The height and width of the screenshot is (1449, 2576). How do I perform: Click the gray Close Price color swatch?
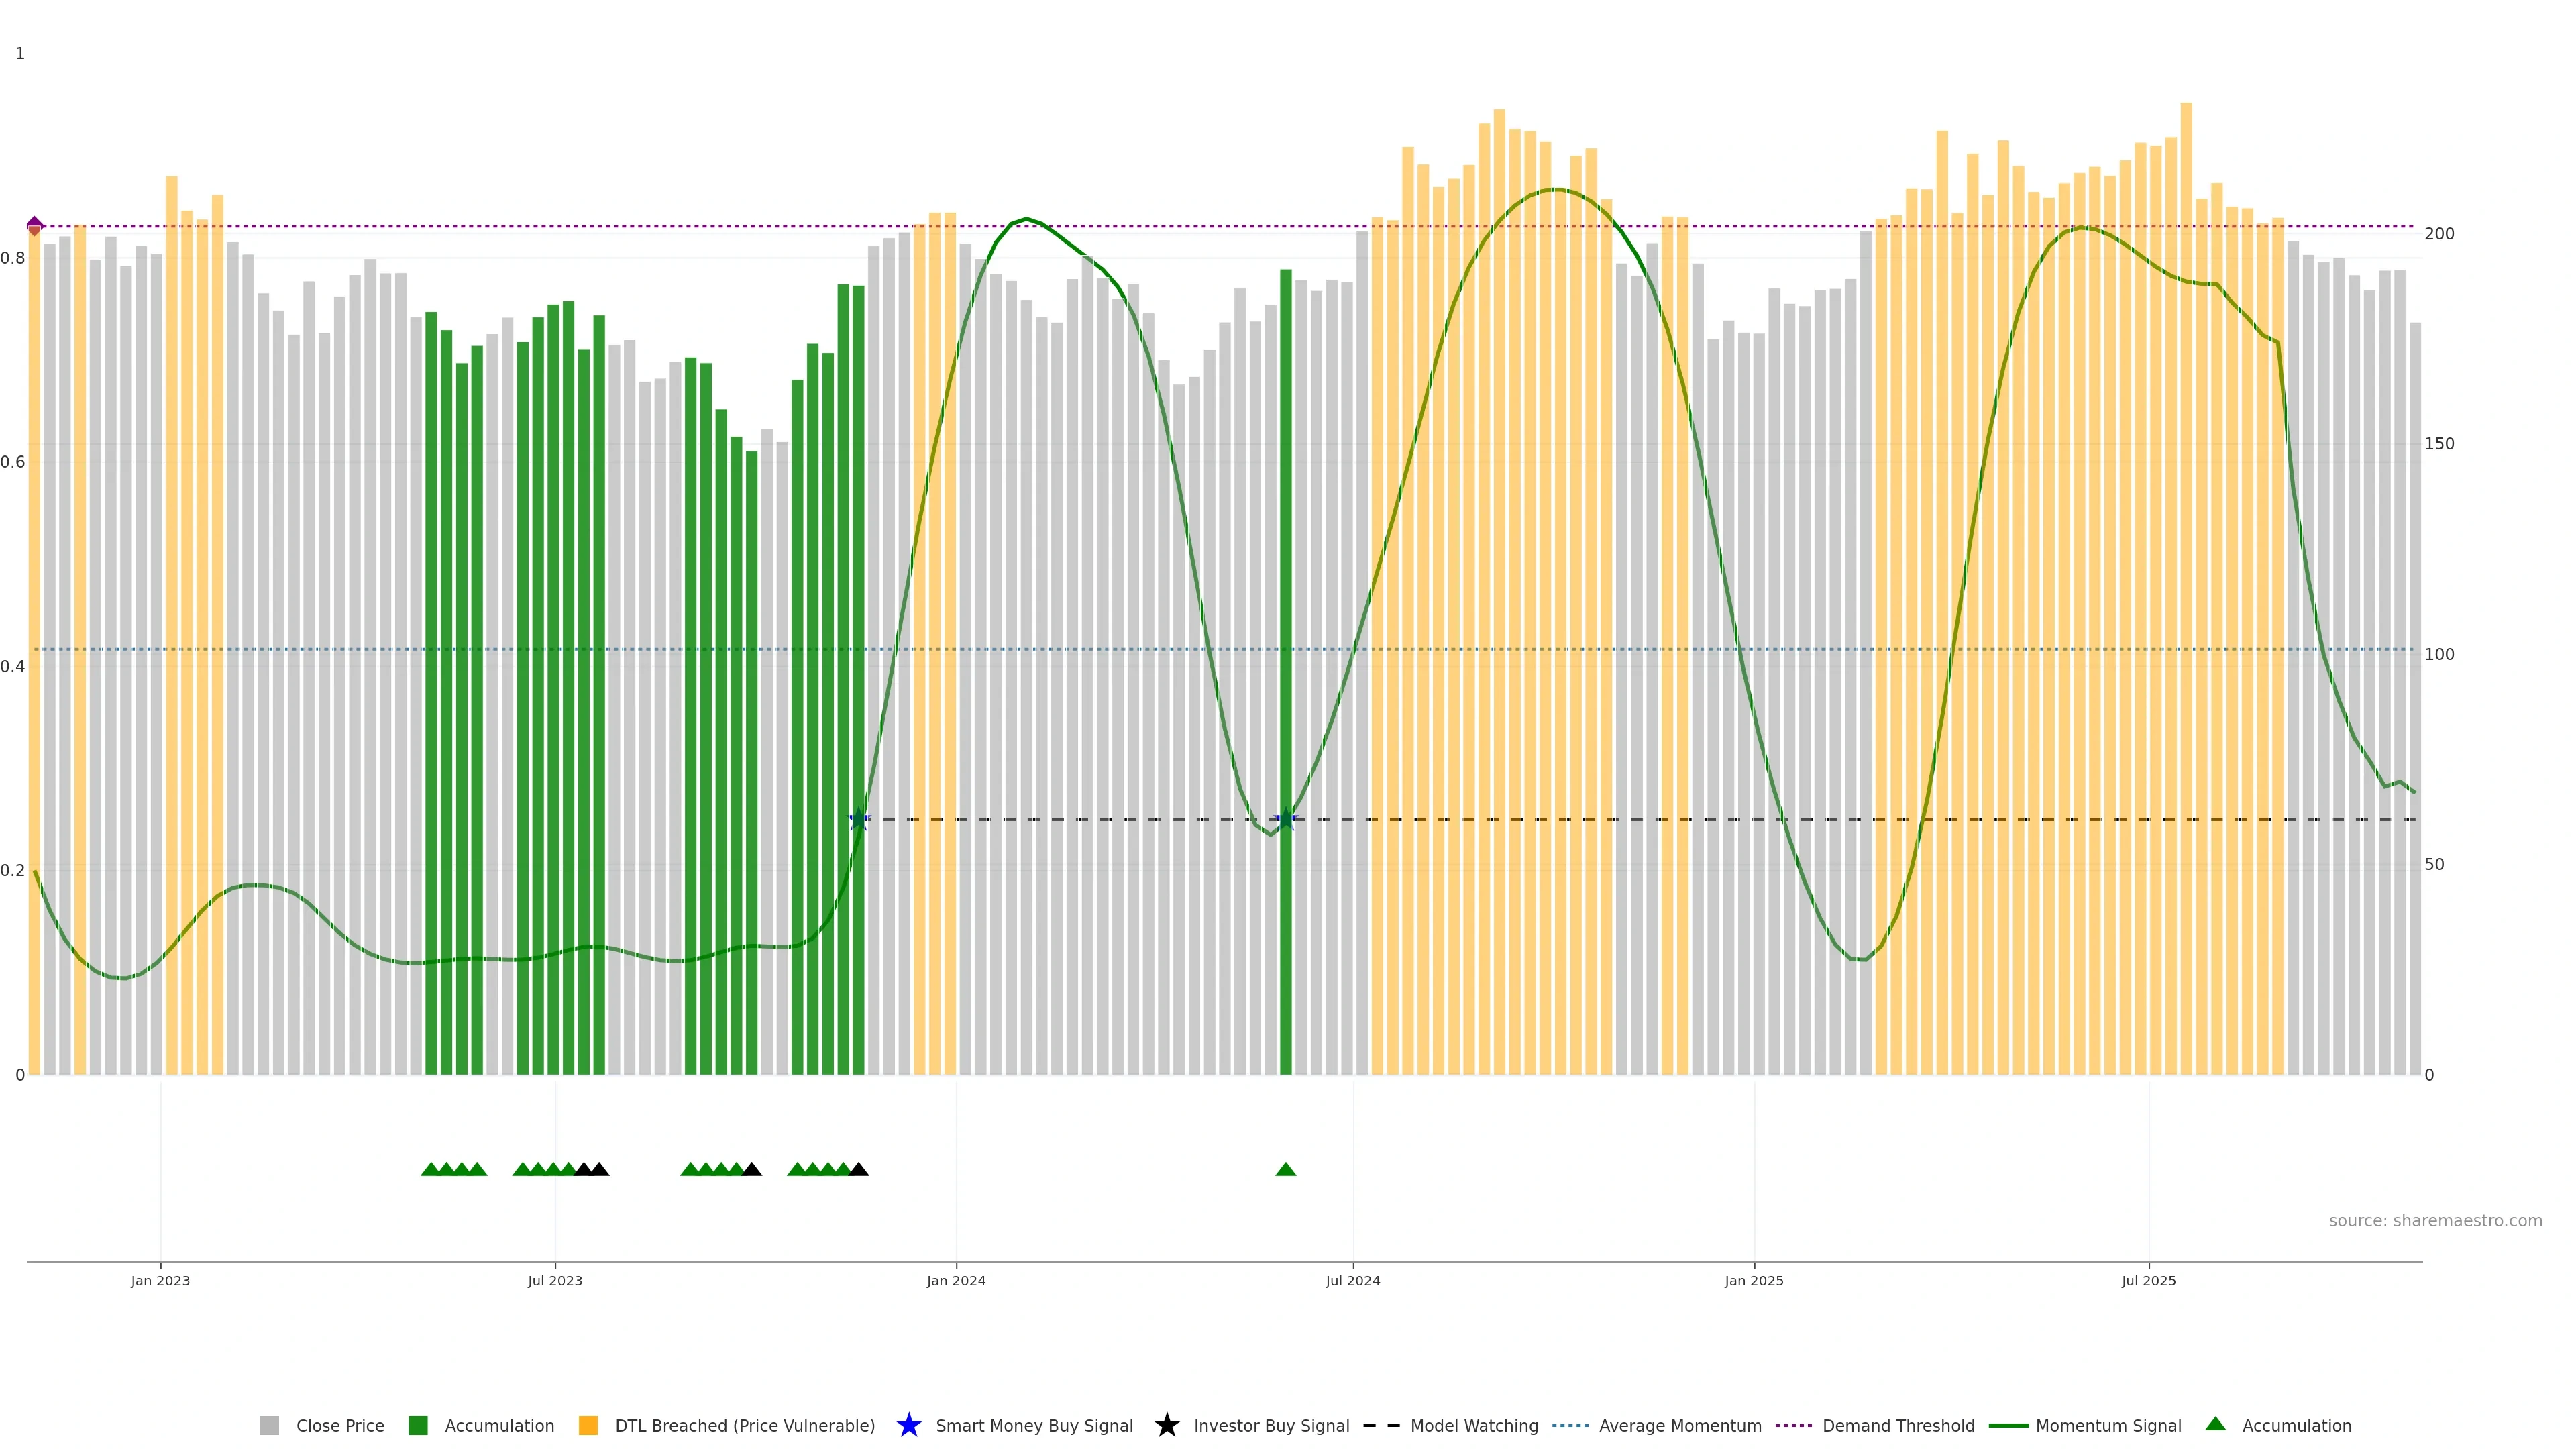point(270,1425)
